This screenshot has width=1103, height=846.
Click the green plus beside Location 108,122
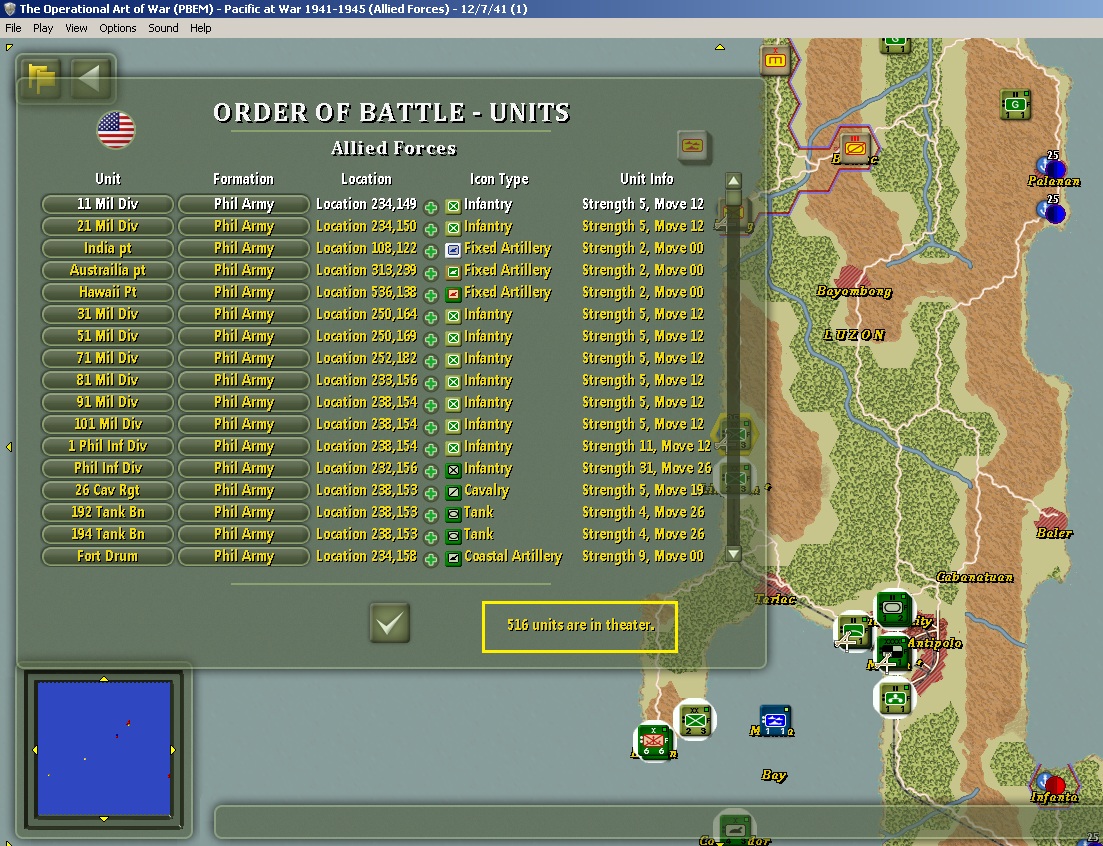point(431,251)
